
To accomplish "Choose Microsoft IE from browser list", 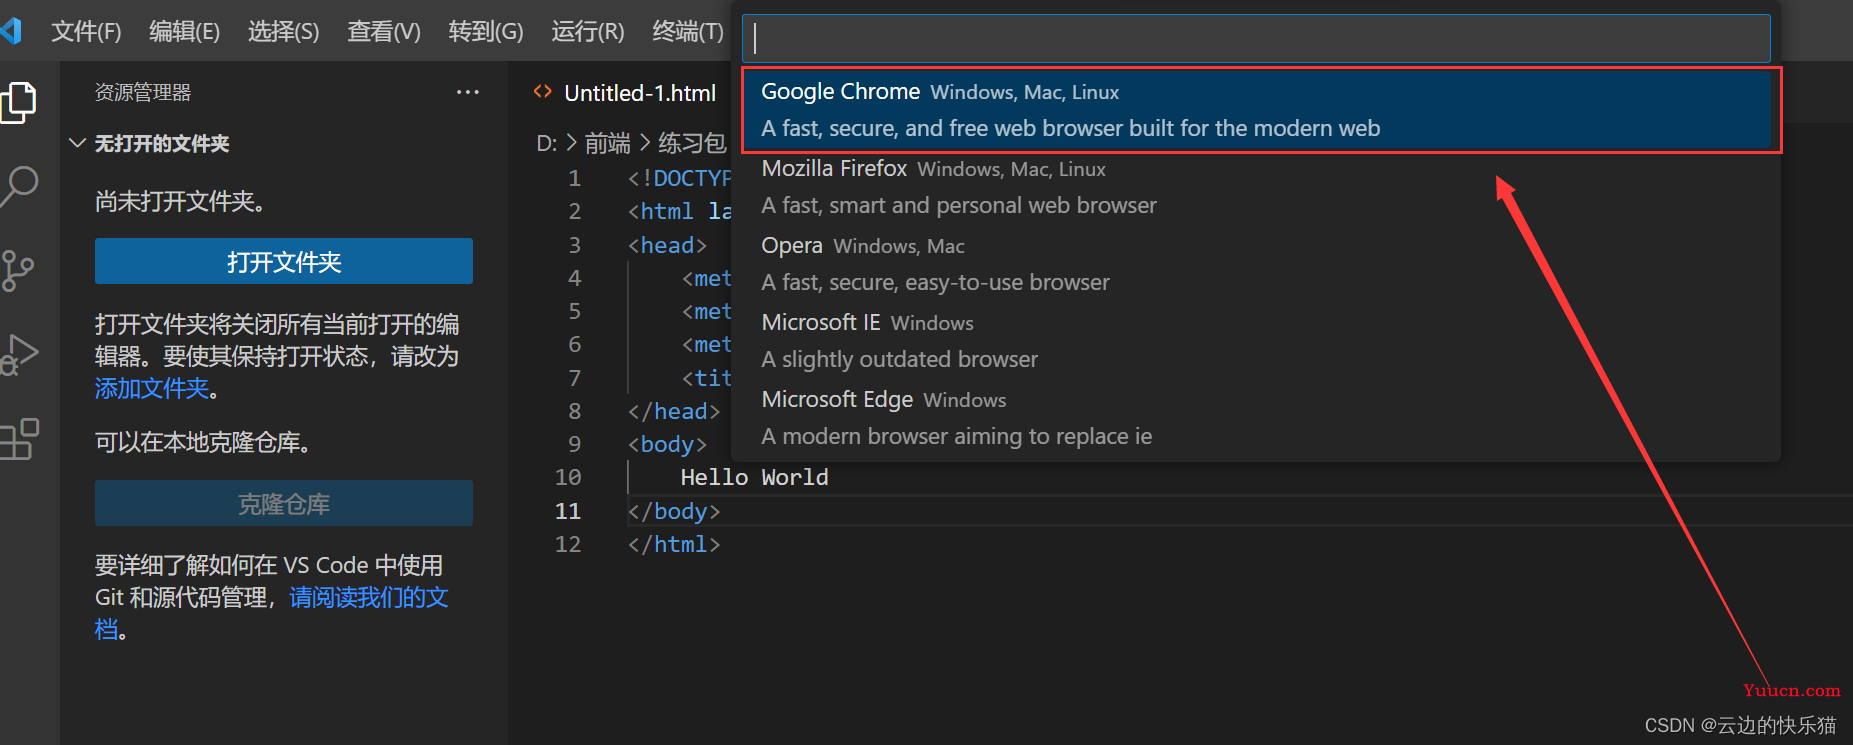I will pos(1256,341).
